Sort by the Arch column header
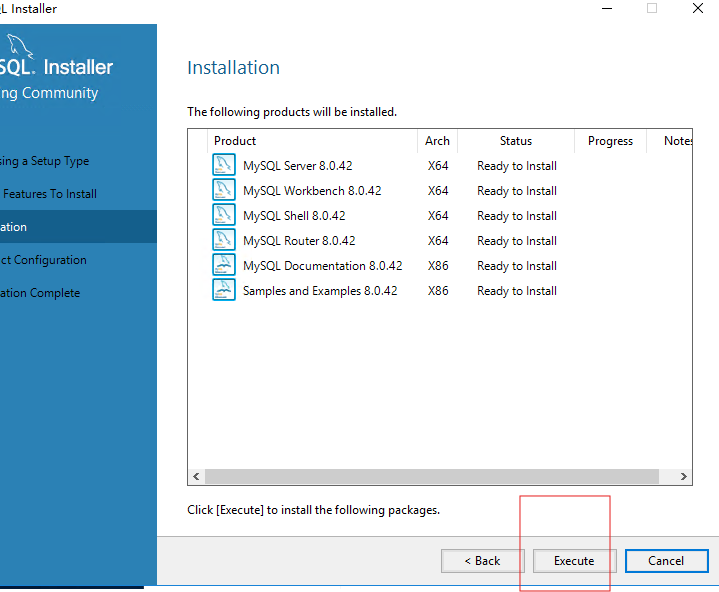The image size is (719, 592). (437, 141)
